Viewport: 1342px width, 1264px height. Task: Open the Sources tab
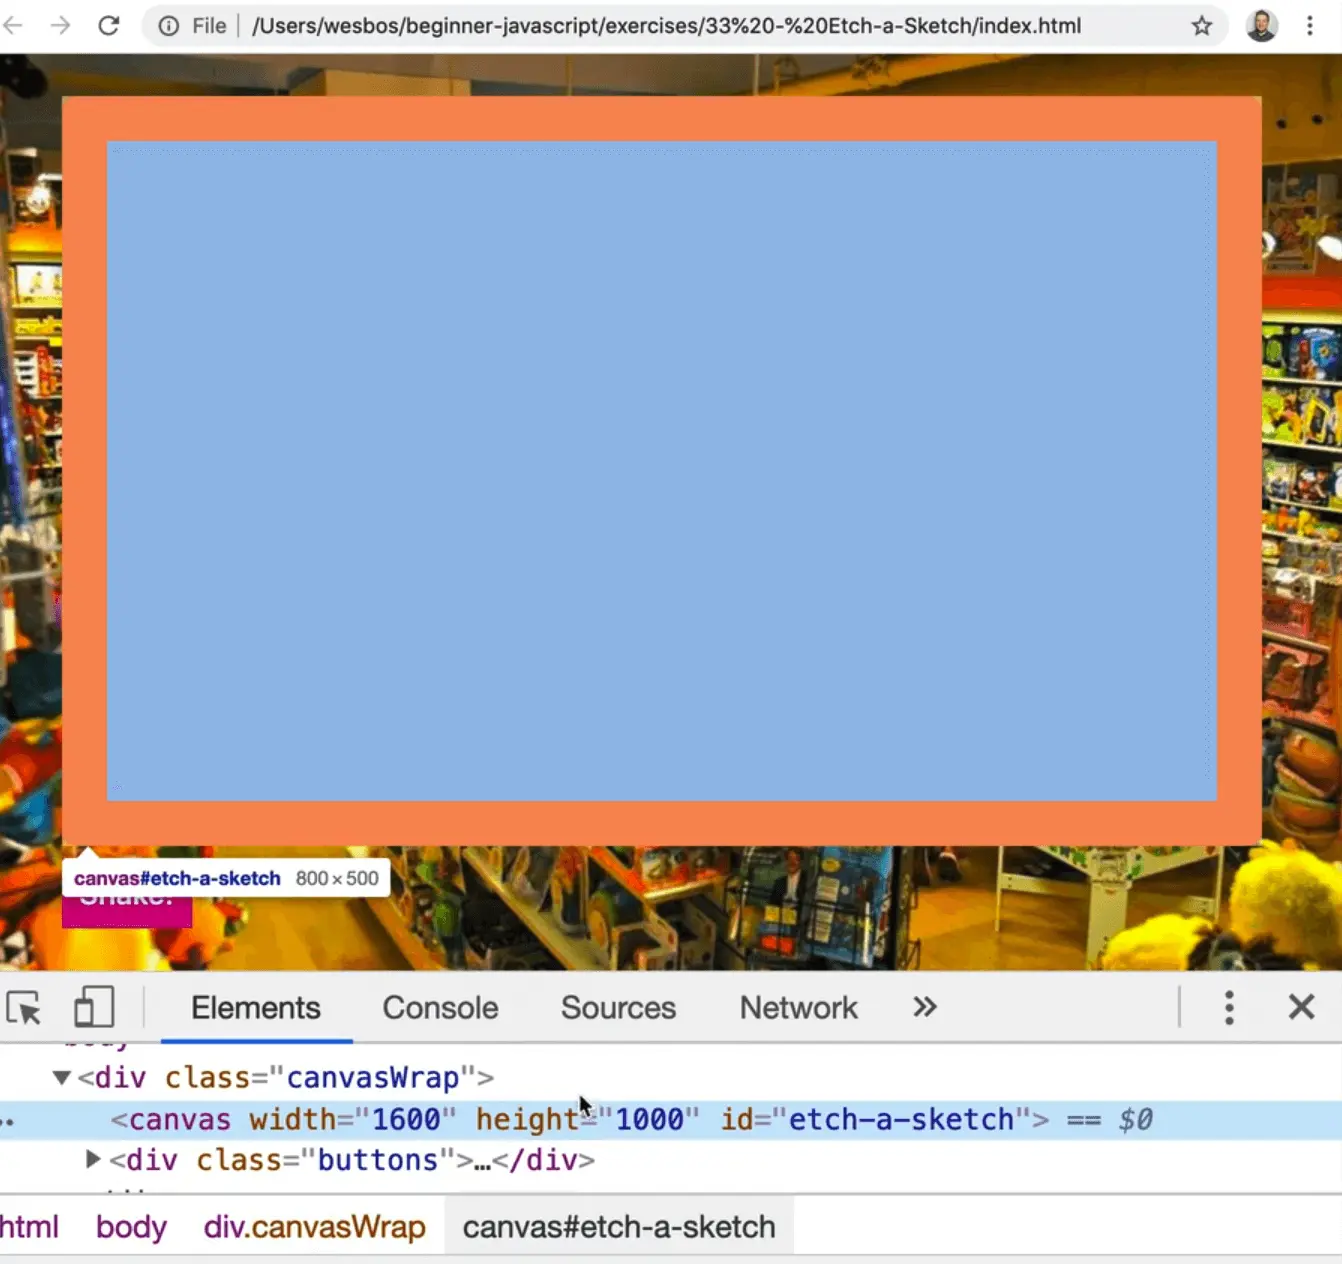[x=618, y=1008]
